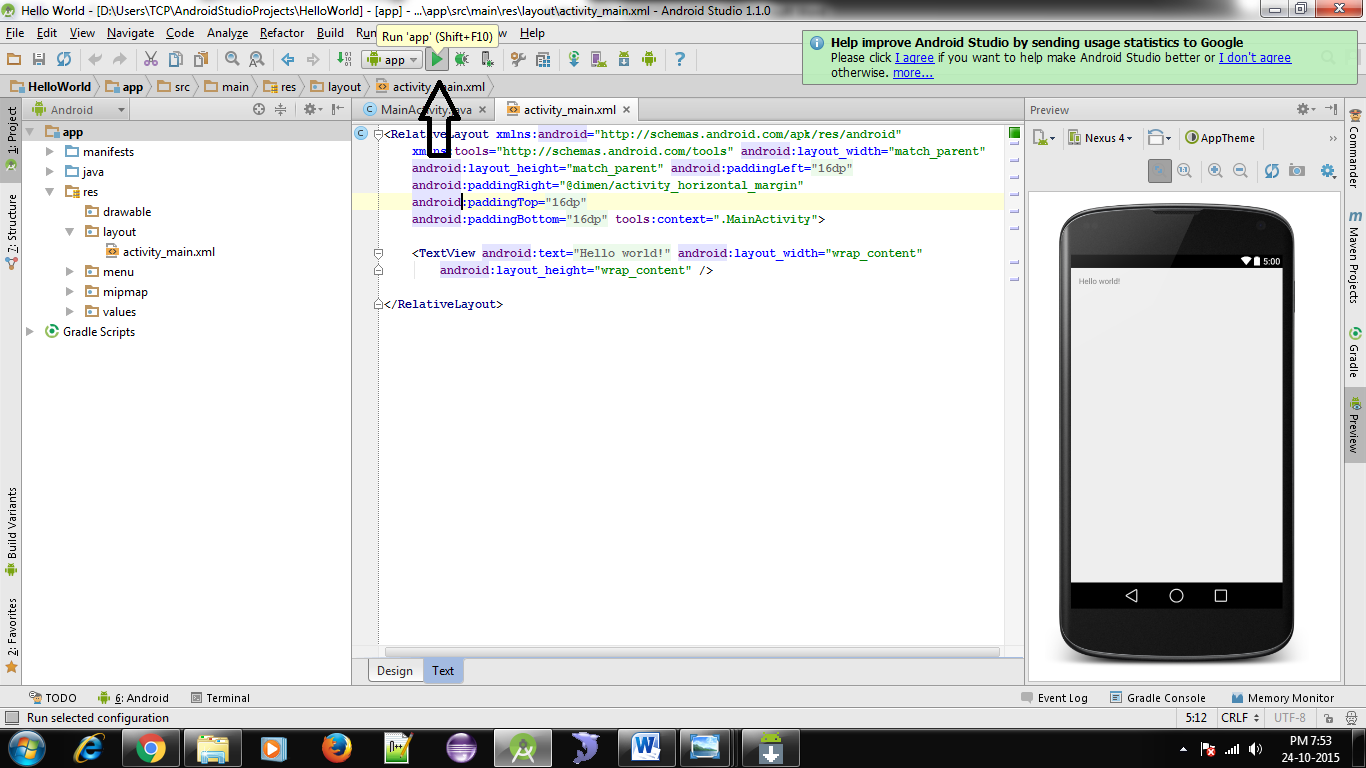The width and height of the screenshot is (1366, 768).
Task: Click the Paste toolbar icon
Action: tap(200, 60)
